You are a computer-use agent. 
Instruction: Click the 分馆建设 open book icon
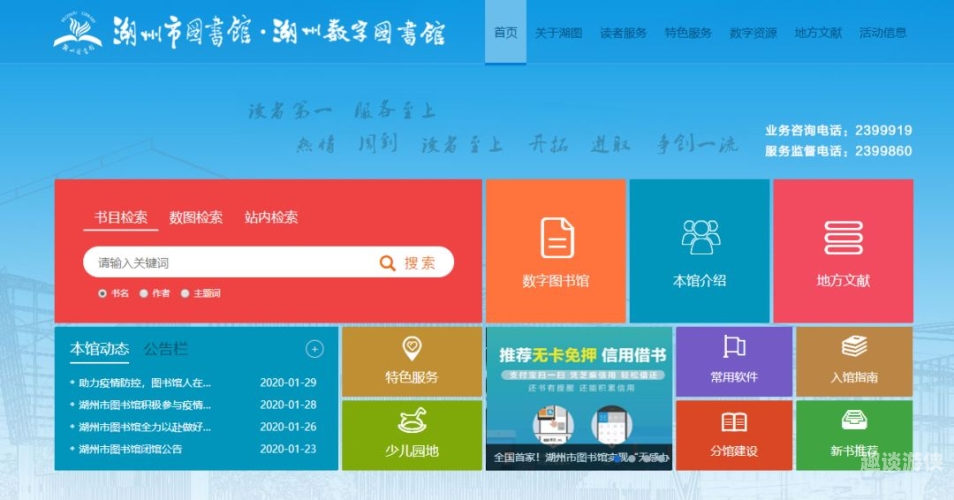point(734,422)
